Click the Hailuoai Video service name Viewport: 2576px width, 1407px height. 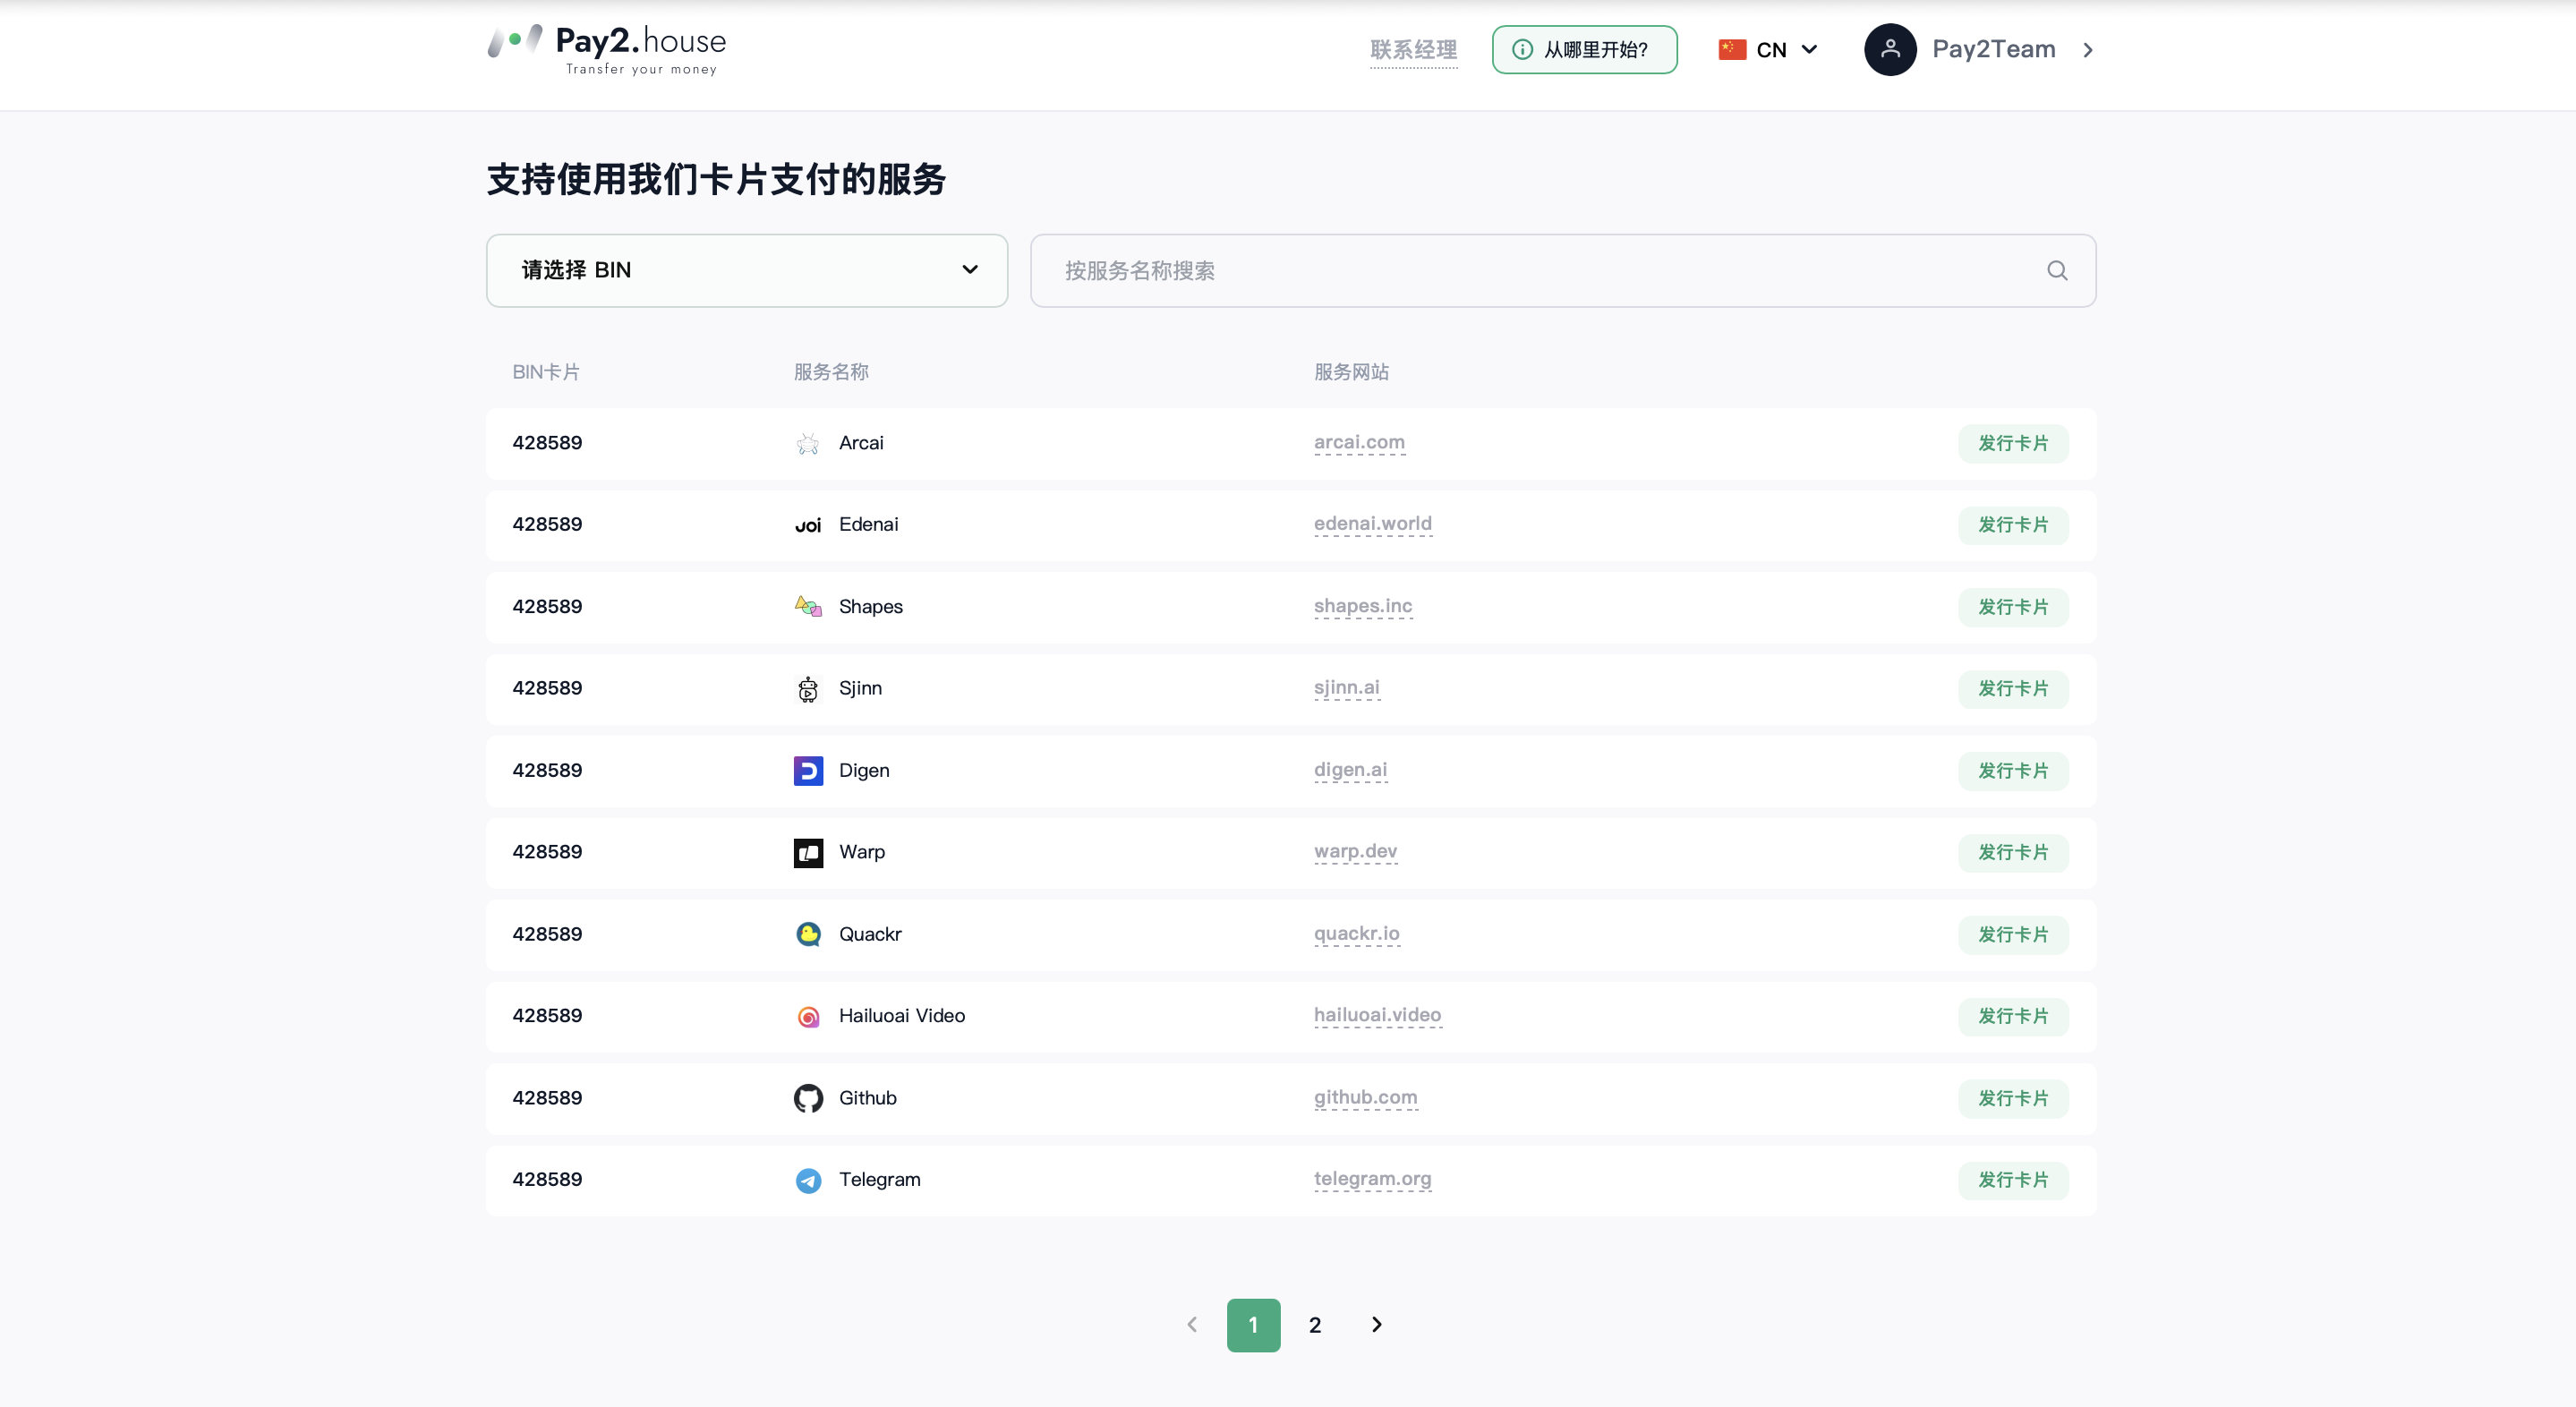click(x=902, y=1016)
